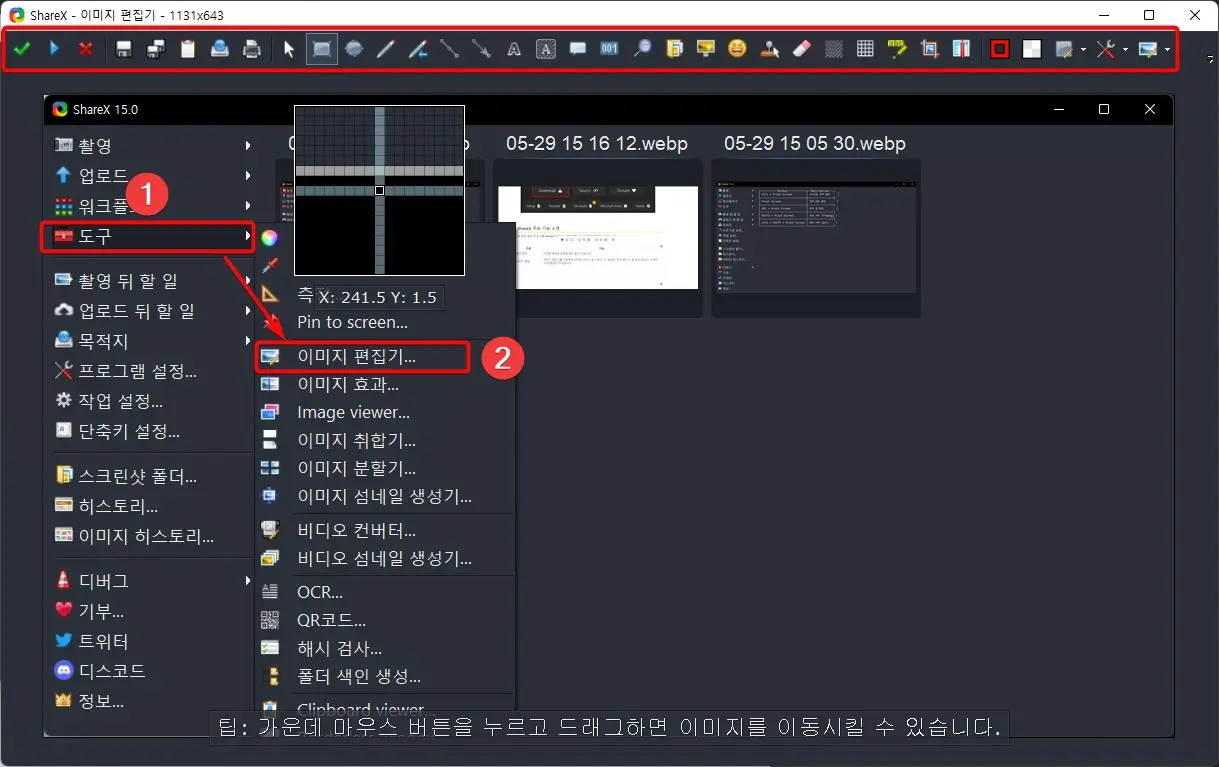Select the Text outline tool
1219x767 pixels.
coord(514,49)
